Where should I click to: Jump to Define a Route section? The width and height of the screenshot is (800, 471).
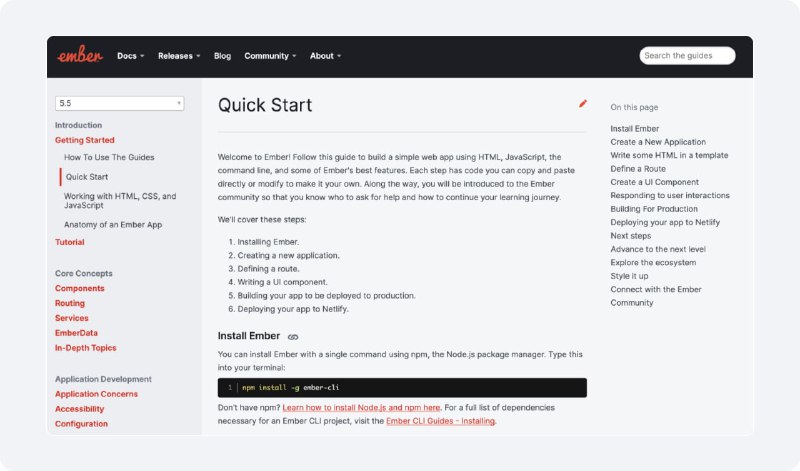pyautogui.click(x=638, y=169)
